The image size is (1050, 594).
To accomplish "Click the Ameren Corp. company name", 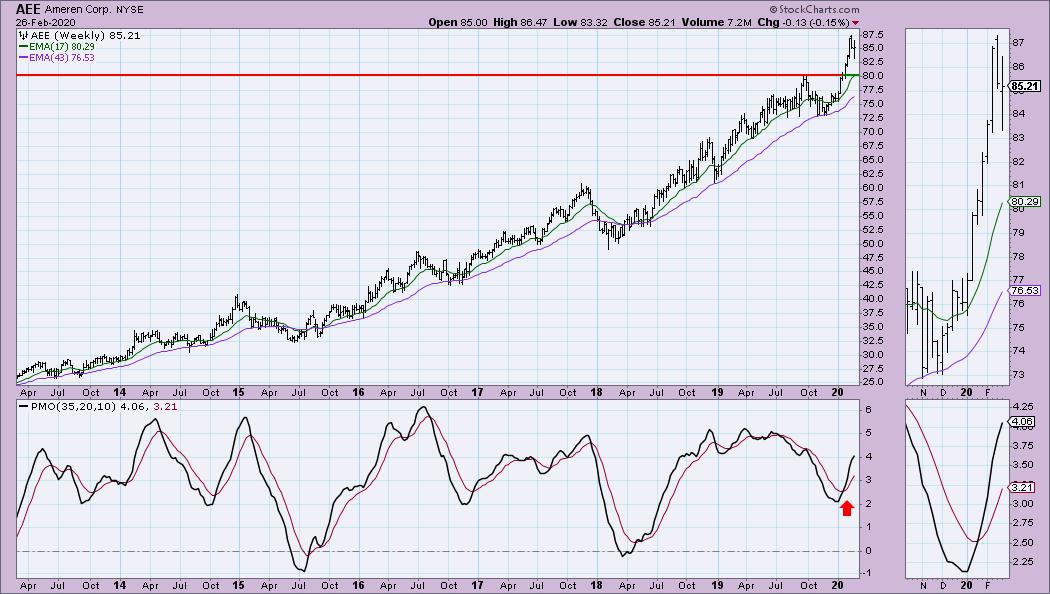I will pos(76,10).
